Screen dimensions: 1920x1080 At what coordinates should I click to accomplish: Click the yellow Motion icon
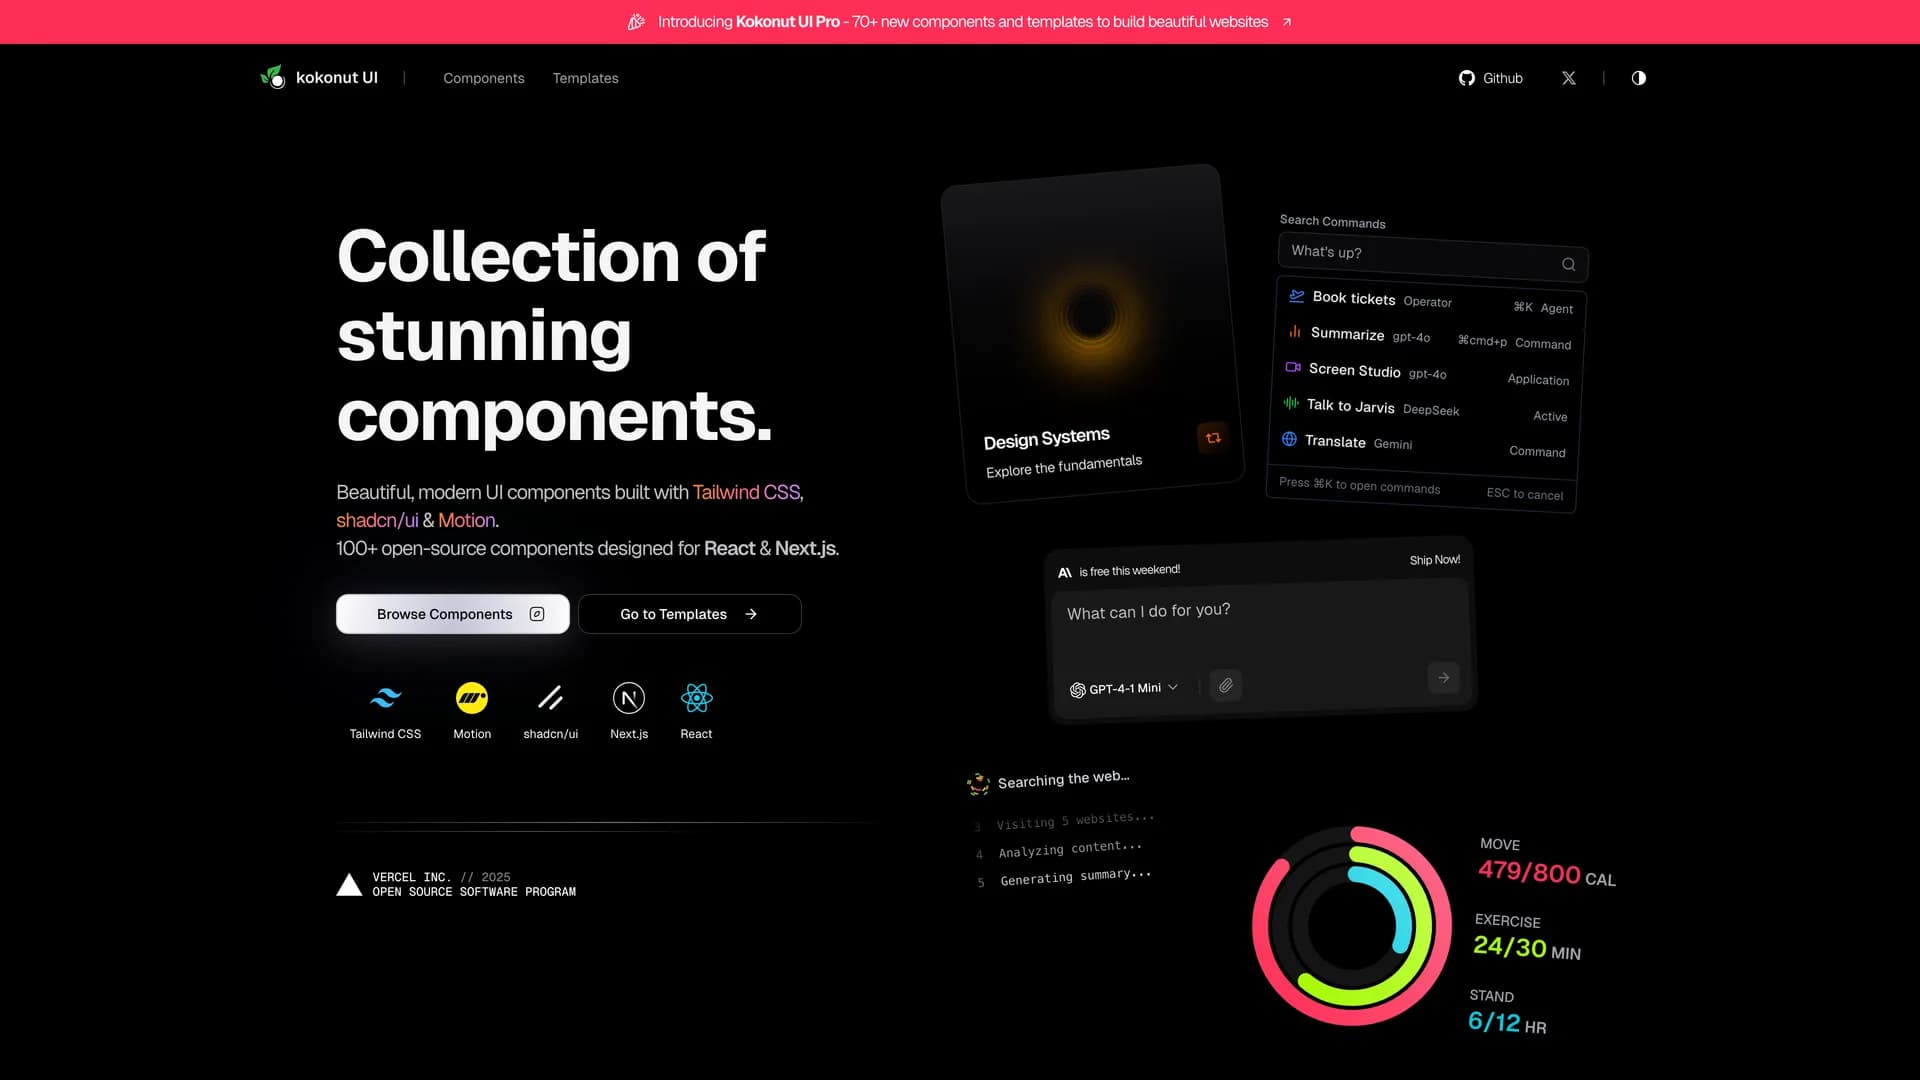(x=472, y=698)
